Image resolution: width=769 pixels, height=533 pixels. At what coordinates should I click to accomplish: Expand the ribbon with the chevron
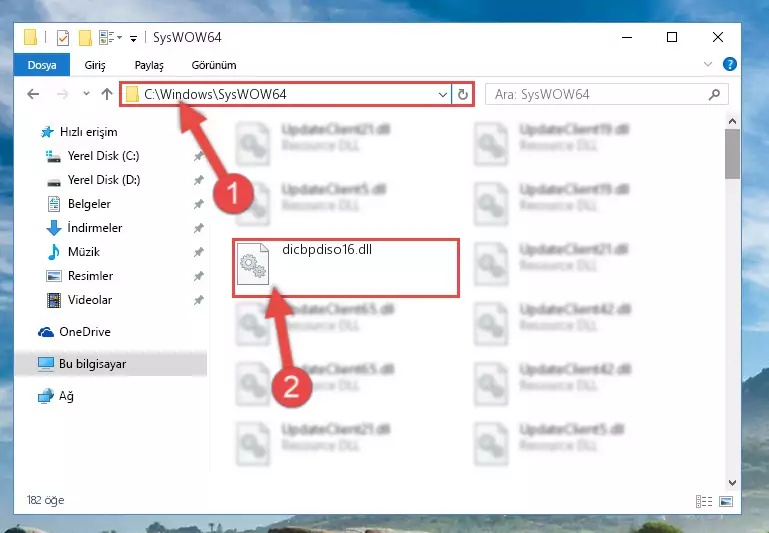point(707,64)
